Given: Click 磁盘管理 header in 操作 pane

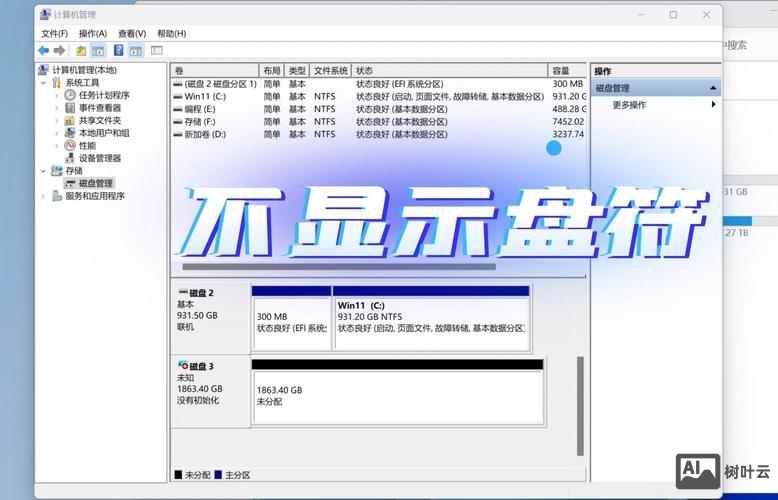Looking at the screenshot, I should (x=656, y=88).
